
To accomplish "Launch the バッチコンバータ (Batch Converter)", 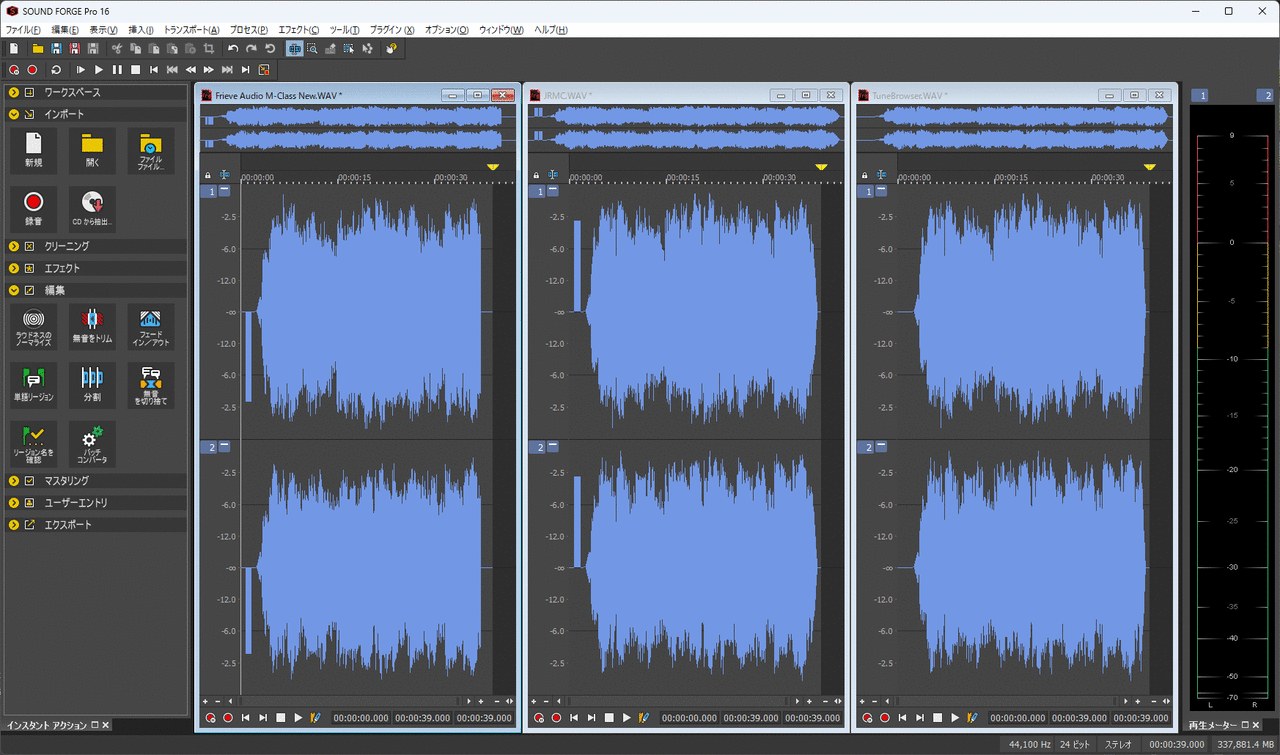I will (x=91, y=444).
